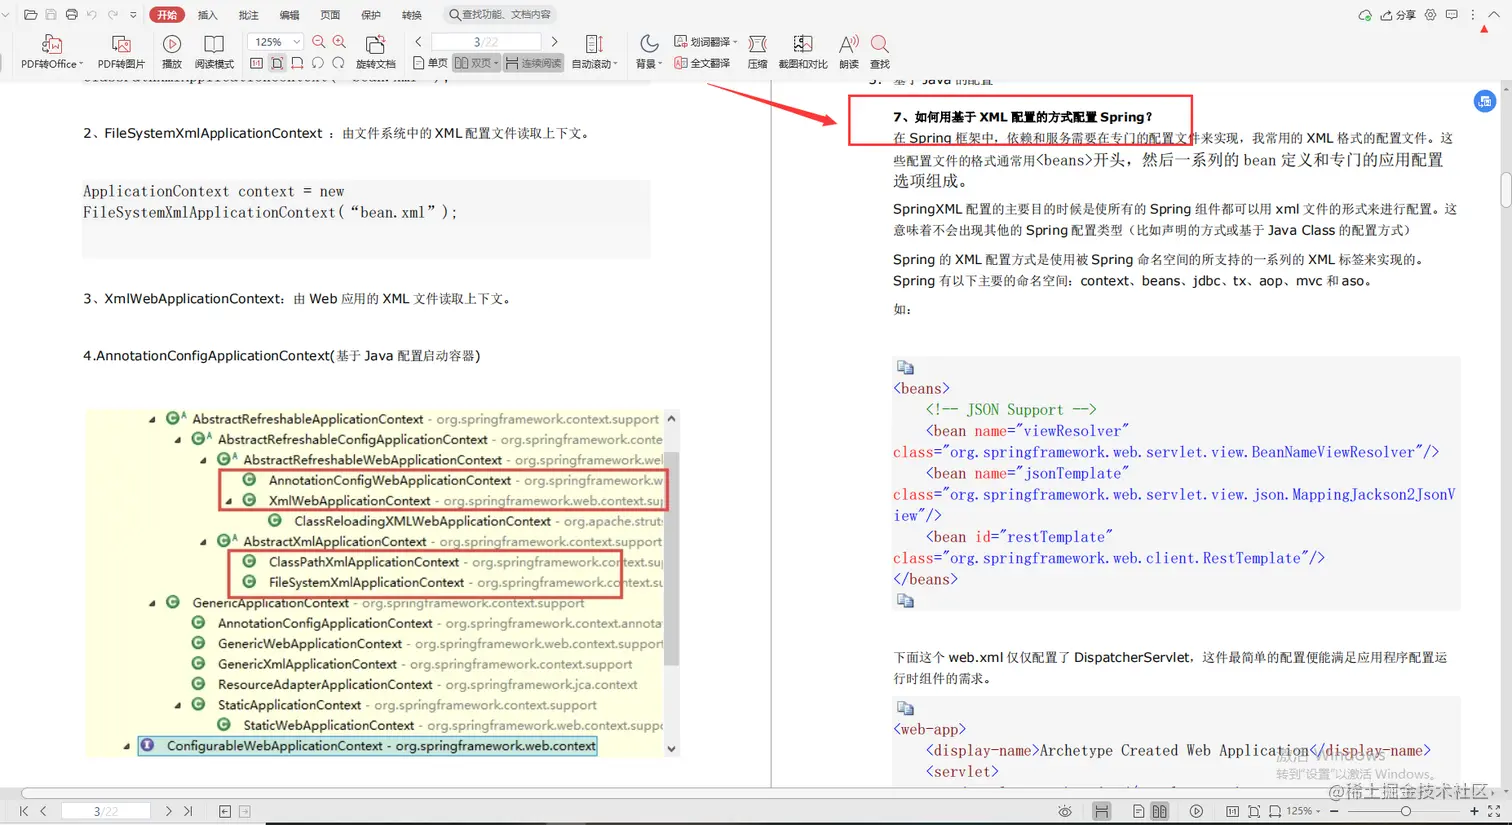Viewport: 1512px width, 825px height.
Task: Click the print icon in quick access bar
Action: [x=71, y=15]
